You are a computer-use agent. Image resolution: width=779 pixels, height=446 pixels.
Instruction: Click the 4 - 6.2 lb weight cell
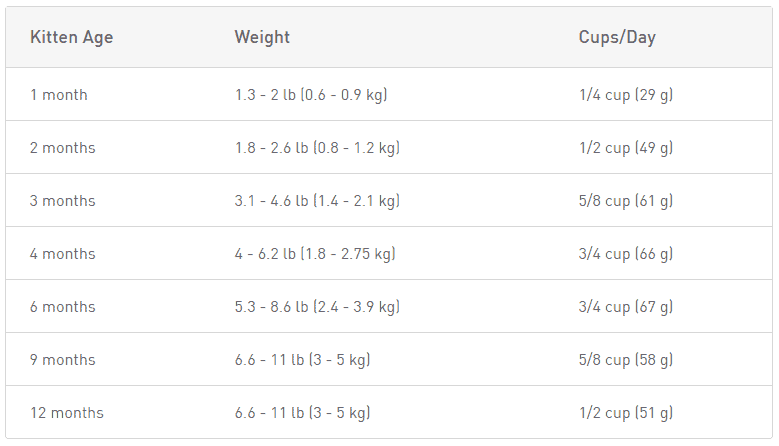click(315, 254)
